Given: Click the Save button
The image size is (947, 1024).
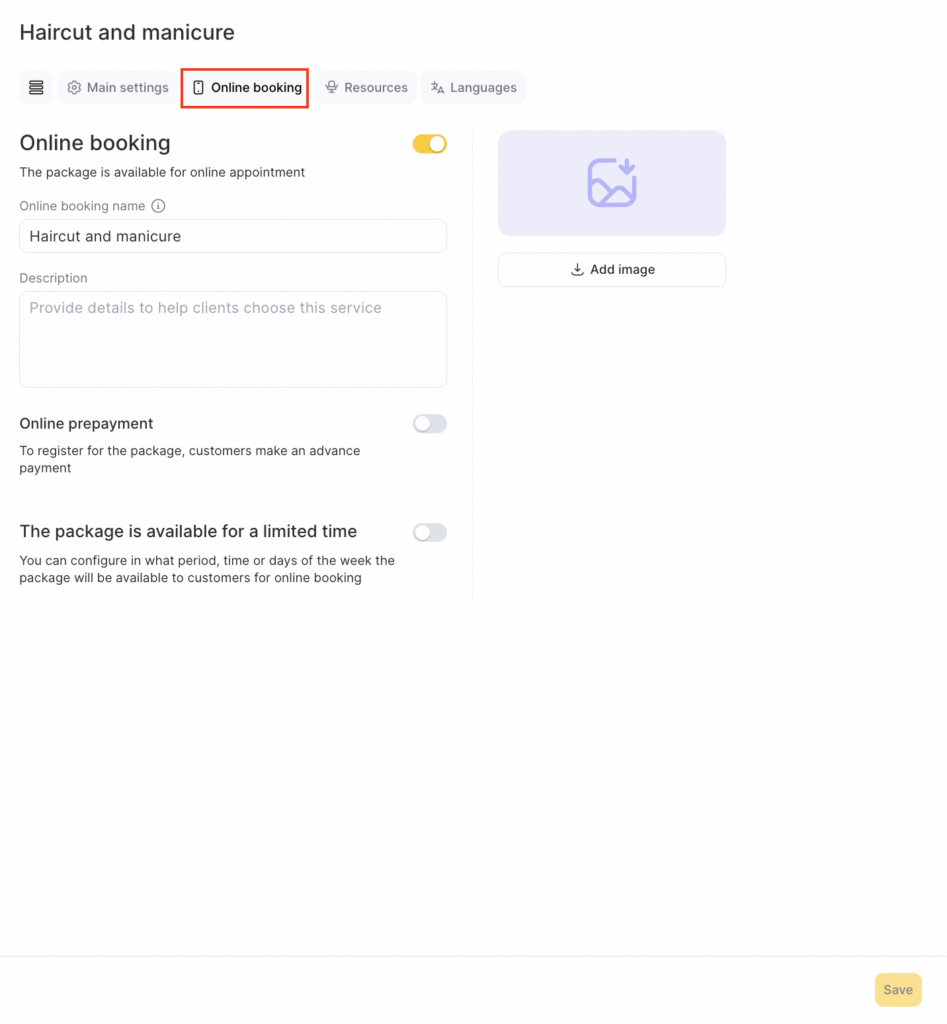Looking at the screenshot, I should click(897, 990).
